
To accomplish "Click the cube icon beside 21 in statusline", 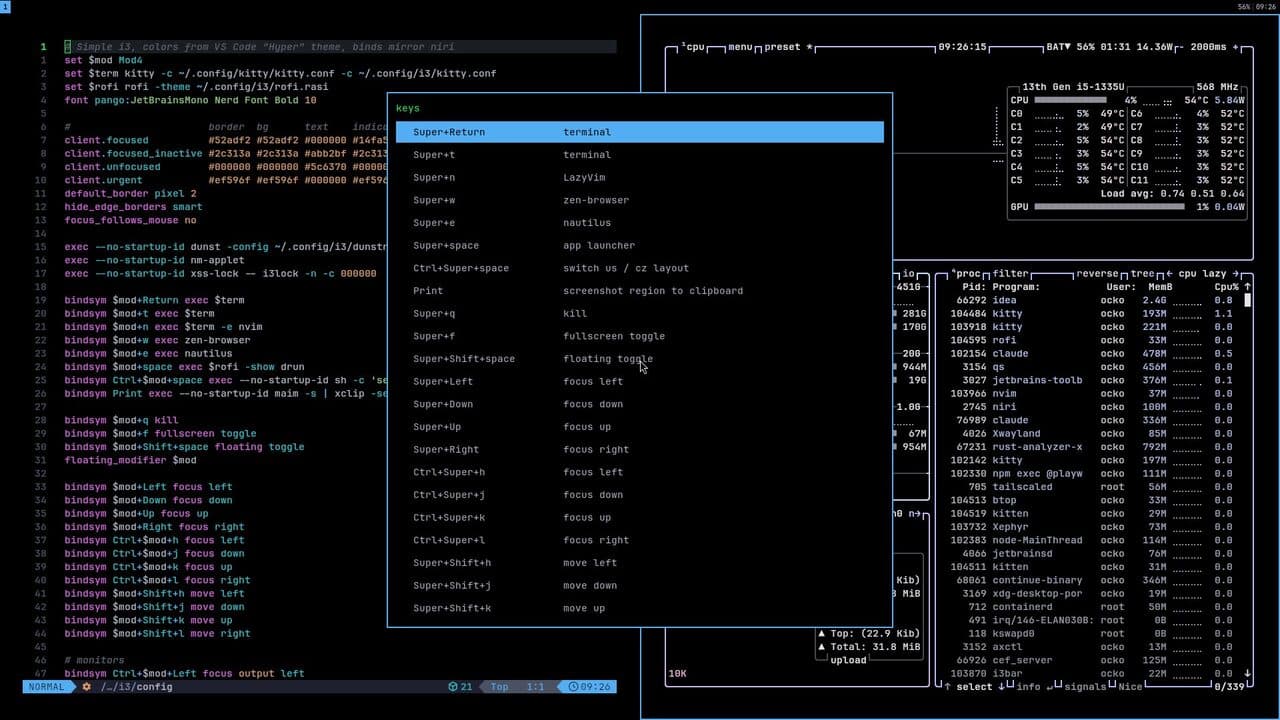I will point(453,687).
